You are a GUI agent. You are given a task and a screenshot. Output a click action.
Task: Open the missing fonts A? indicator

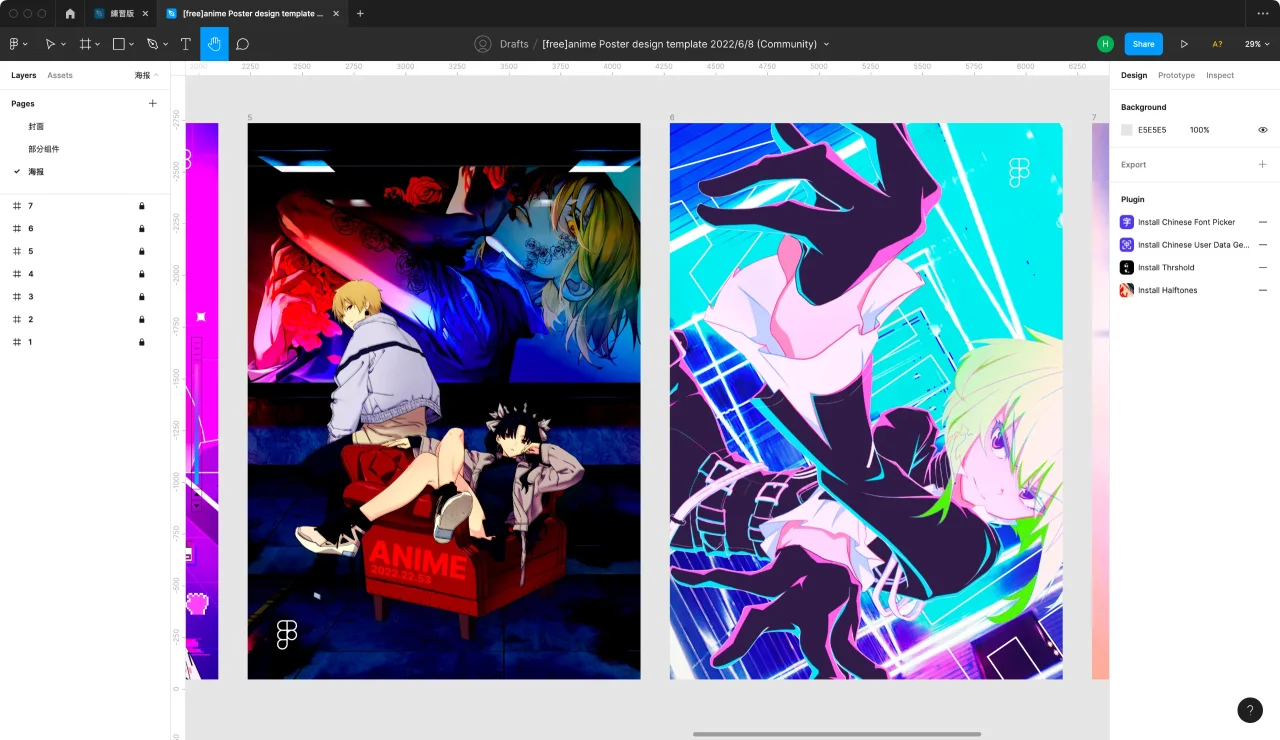click(x=1217, y=44)
